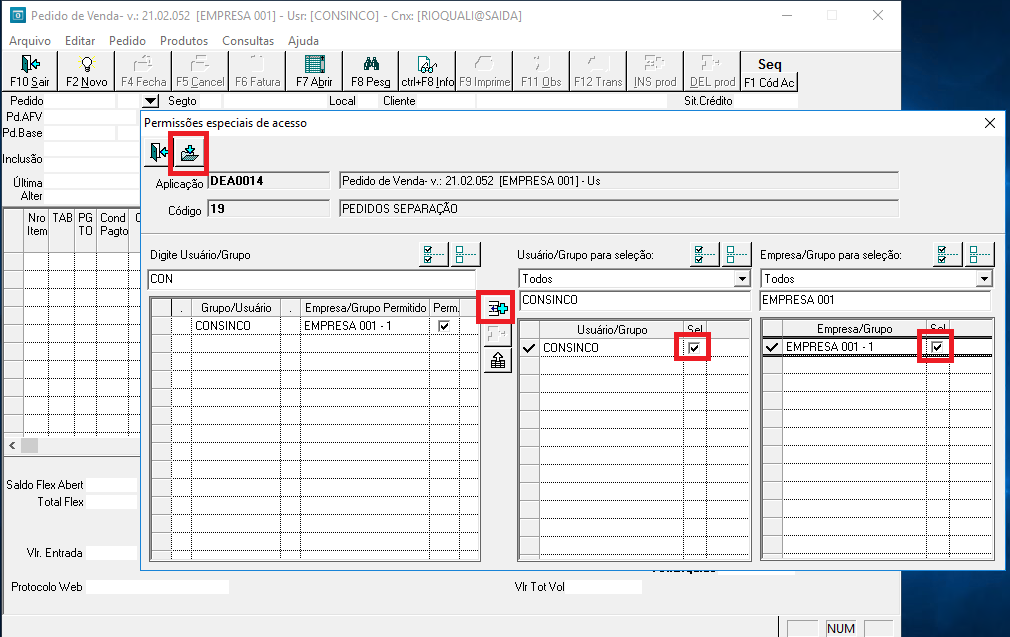Toggle Perm. checkbox for CONSINCO row

pyautogui.click(x=444, y=326)
